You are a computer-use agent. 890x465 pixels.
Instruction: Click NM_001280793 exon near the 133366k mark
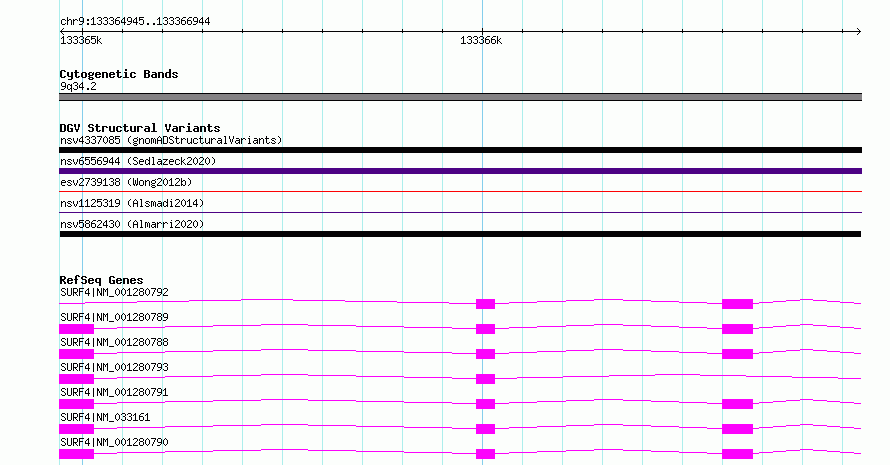(485, 379)
